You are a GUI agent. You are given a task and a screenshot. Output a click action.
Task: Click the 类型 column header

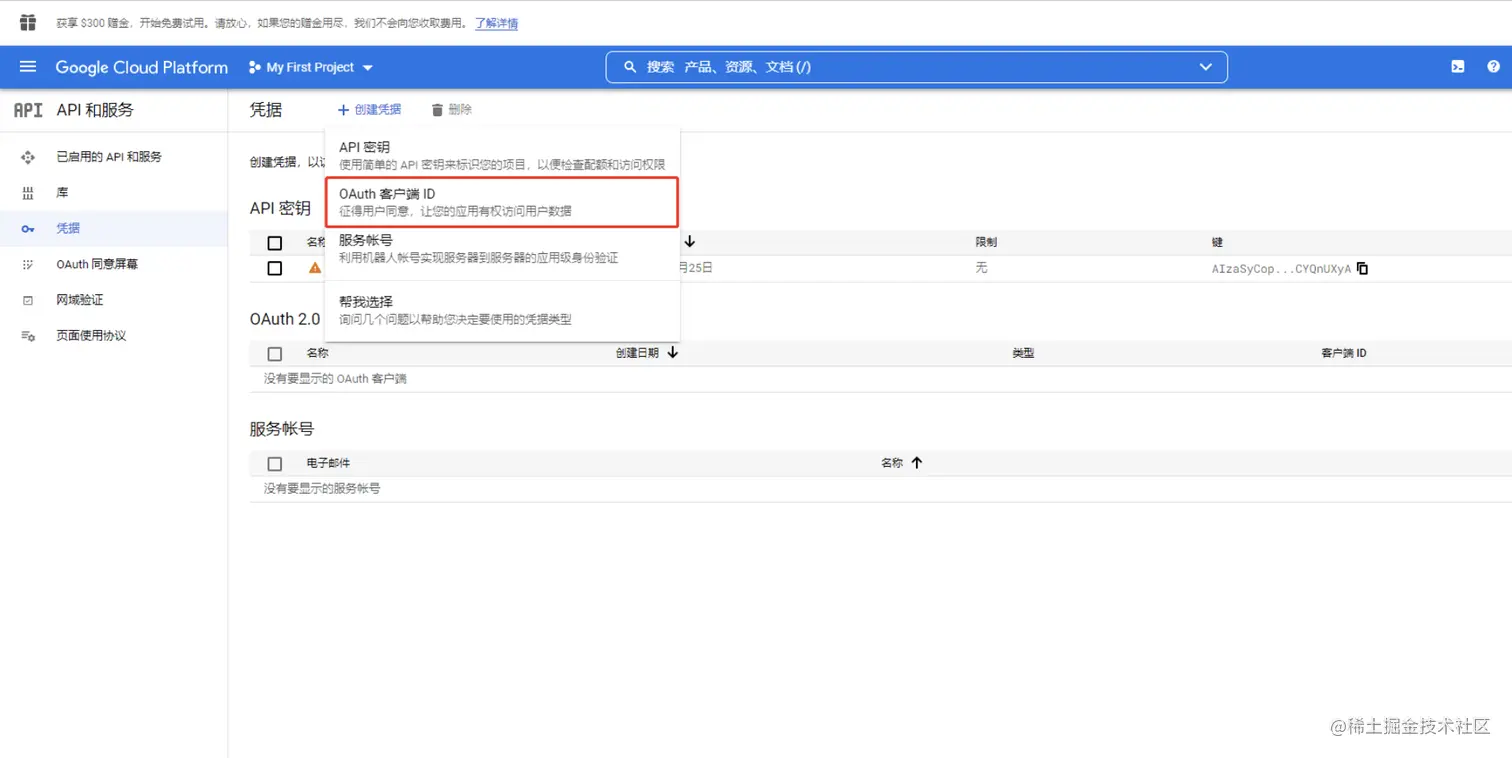(x=1023, y=353)
